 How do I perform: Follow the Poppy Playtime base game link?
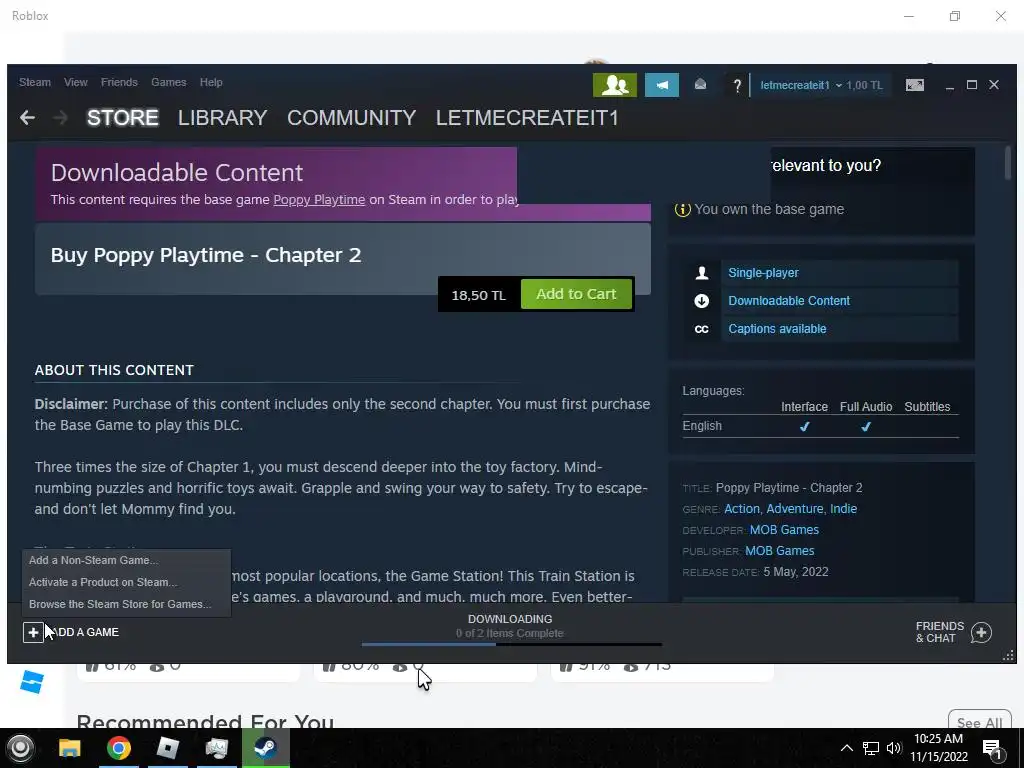click(x=319, y=200)
